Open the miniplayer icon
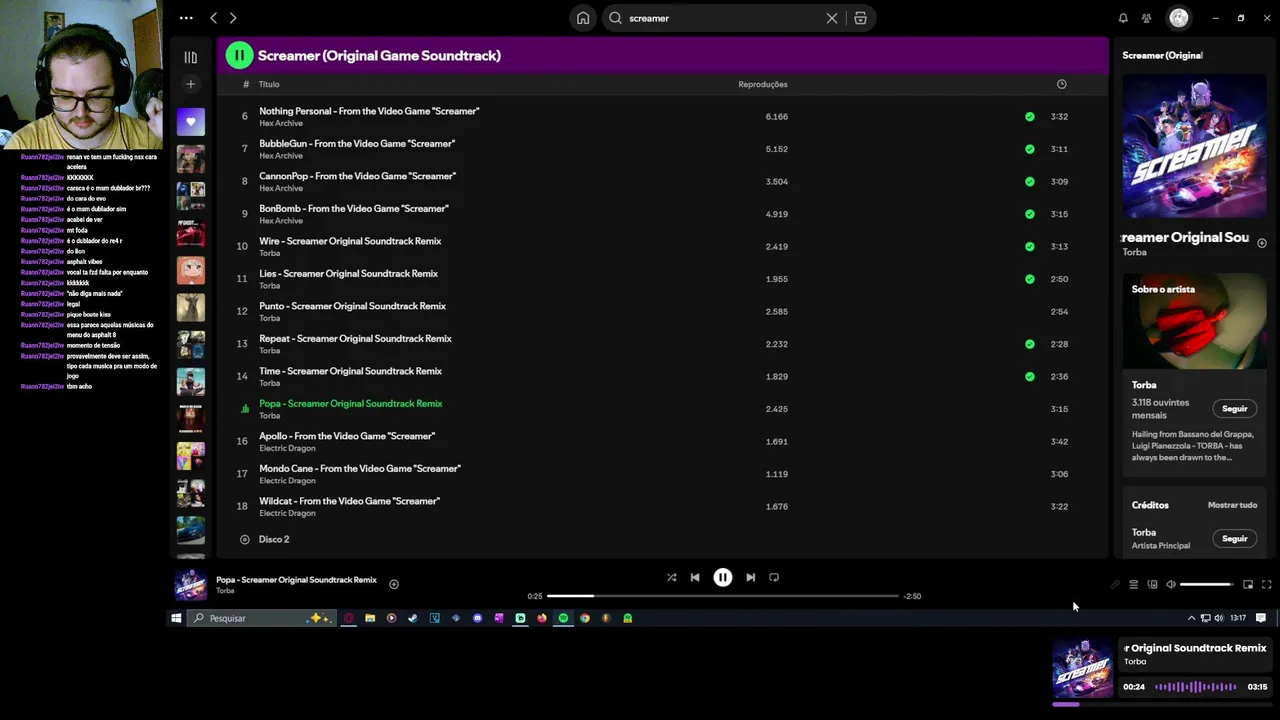 (1248, 585)
